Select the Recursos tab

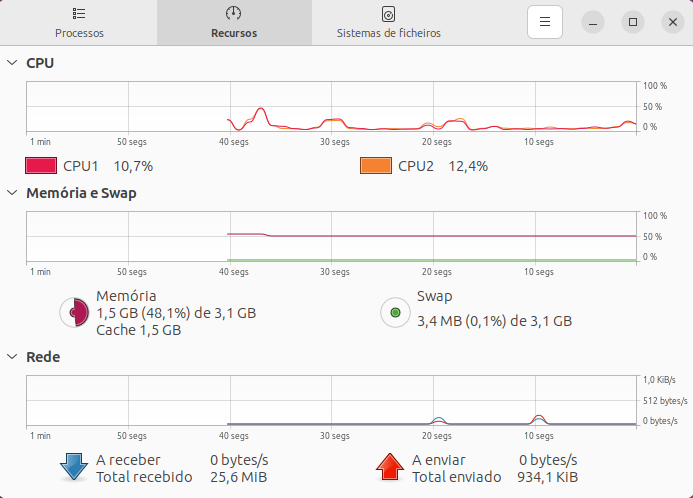(x=233, y=23)
